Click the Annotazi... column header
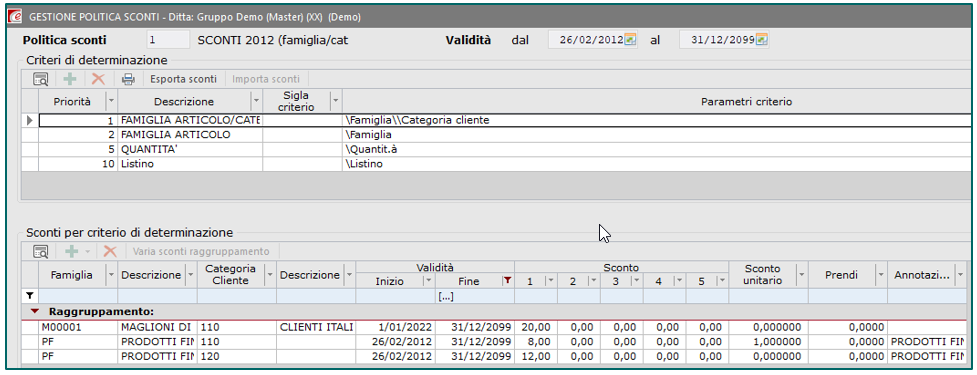This screenshot has width=977, height=375. point(921,274)
